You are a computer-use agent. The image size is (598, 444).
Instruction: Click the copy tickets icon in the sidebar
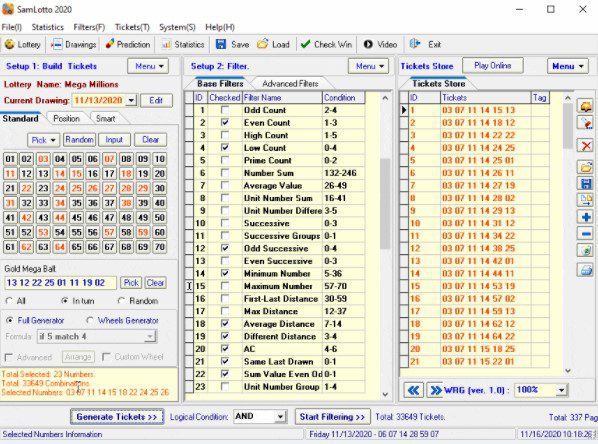[x=586, y=200]
